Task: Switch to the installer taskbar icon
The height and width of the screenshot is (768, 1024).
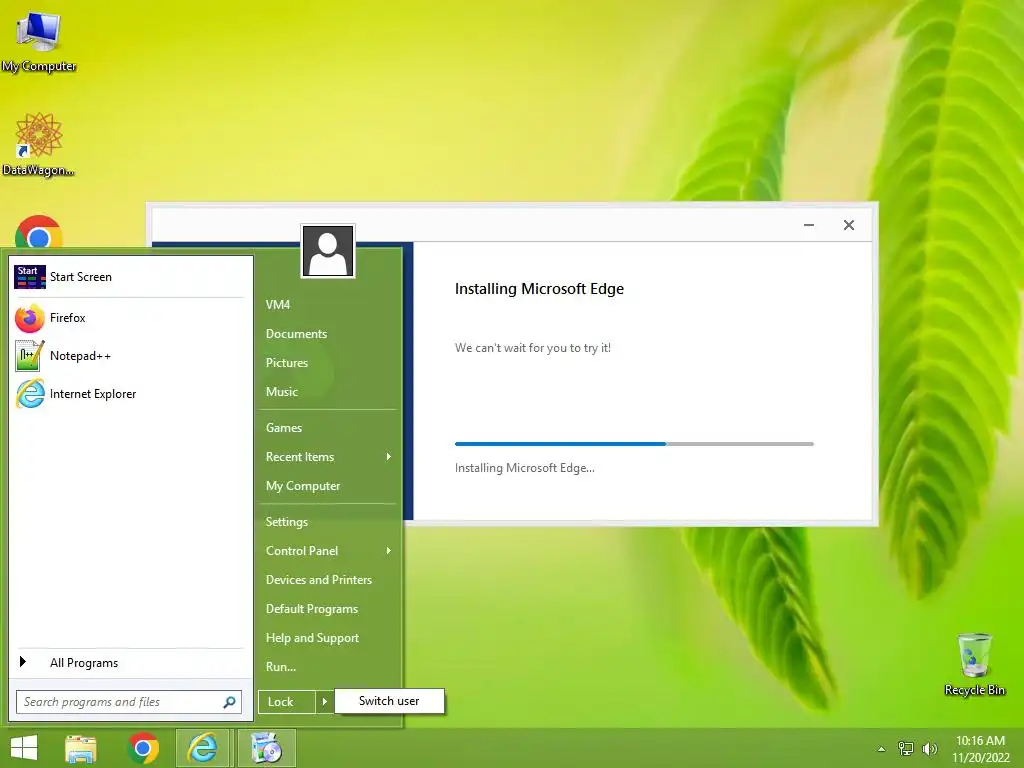Action: tap(266, 748)
